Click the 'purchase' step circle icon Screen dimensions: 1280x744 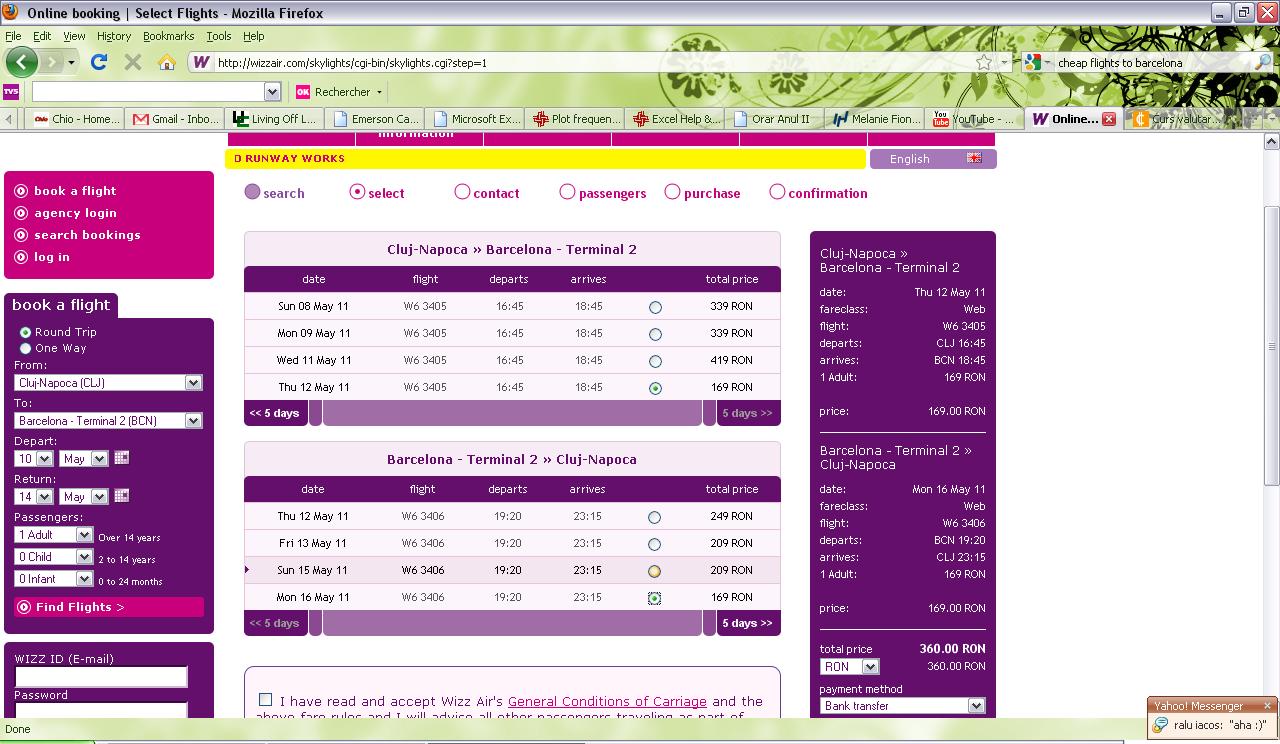point(672,192)
